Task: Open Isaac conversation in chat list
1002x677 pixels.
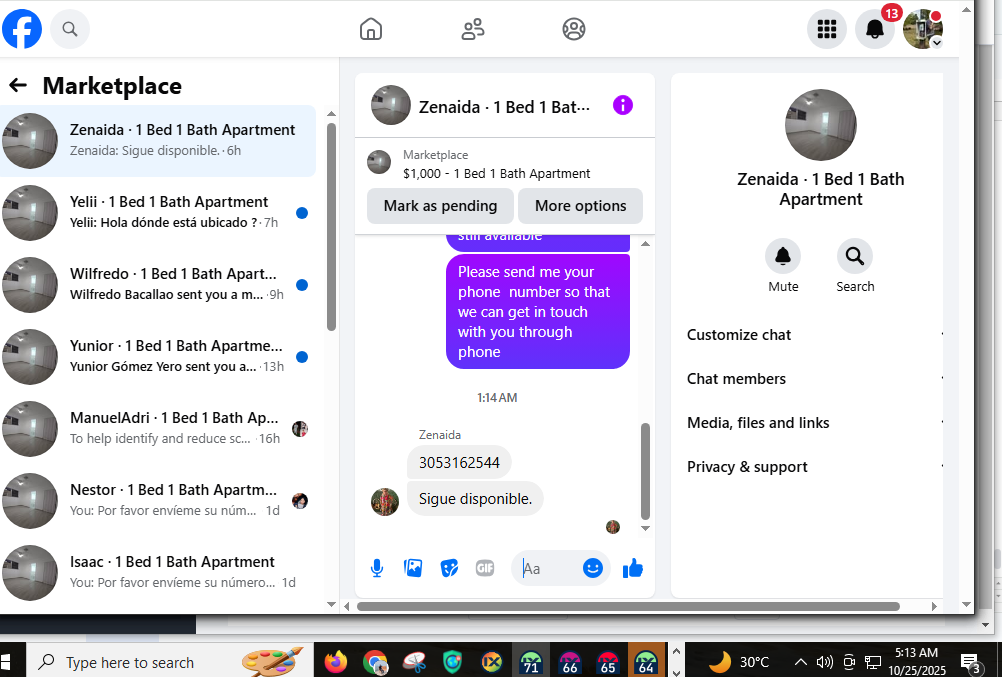Action: [158, 572]
